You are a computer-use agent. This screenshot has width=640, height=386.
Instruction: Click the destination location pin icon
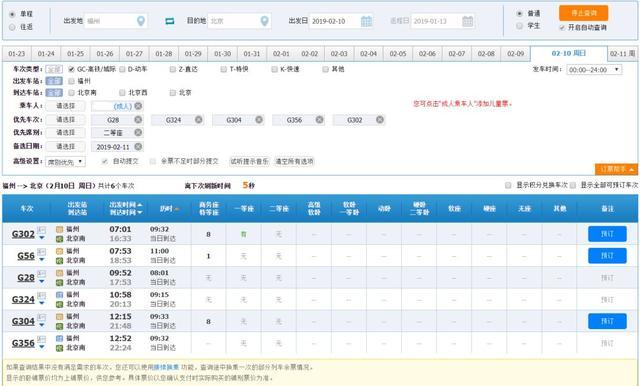pyautogui.click(x=264, y=21)
